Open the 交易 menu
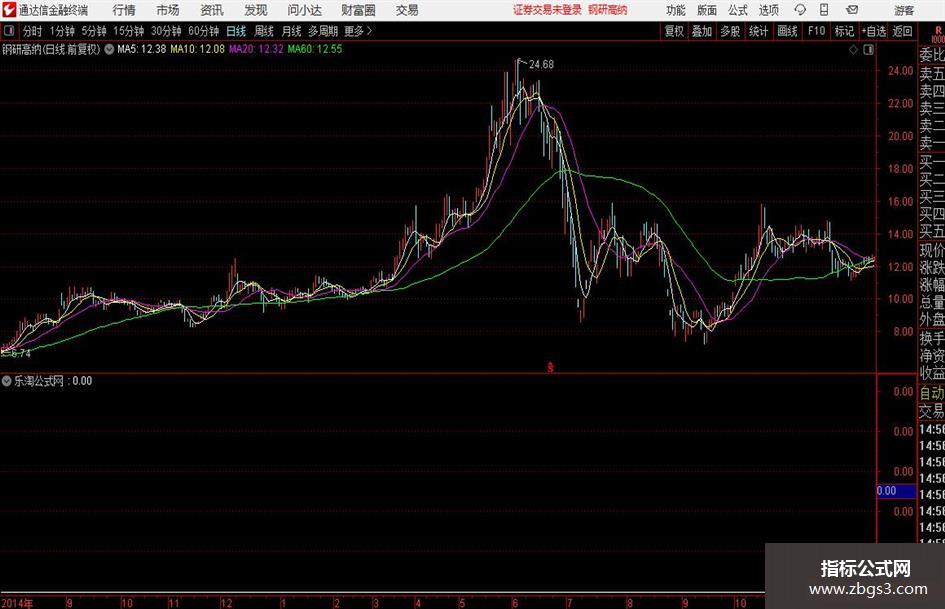The height and width of the screenshot is (609, 945). [407, 10]
